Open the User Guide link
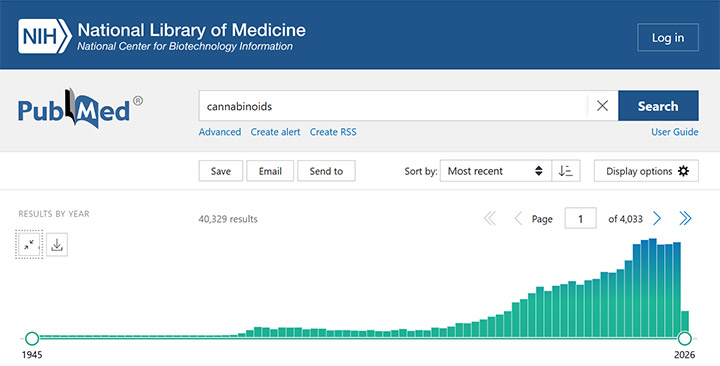Image resolution: width=720 pixels, height=366 pixels. pyautogui.click(x=675, y=132)
